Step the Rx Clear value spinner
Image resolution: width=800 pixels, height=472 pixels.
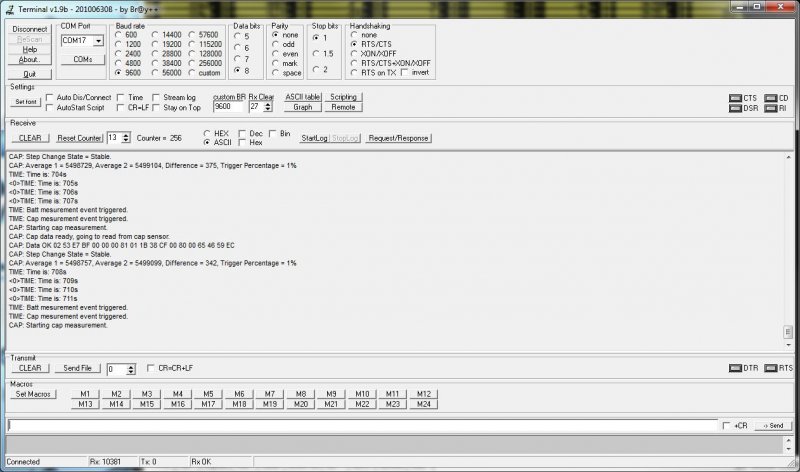pos(267,106)
